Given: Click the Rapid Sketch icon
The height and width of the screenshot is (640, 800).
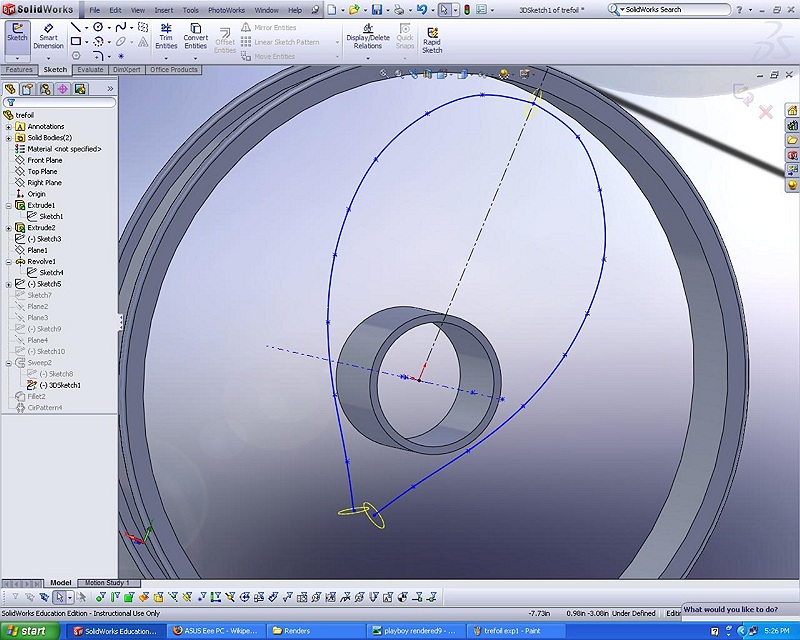Looking at the screenshot, I should [432, 37].
